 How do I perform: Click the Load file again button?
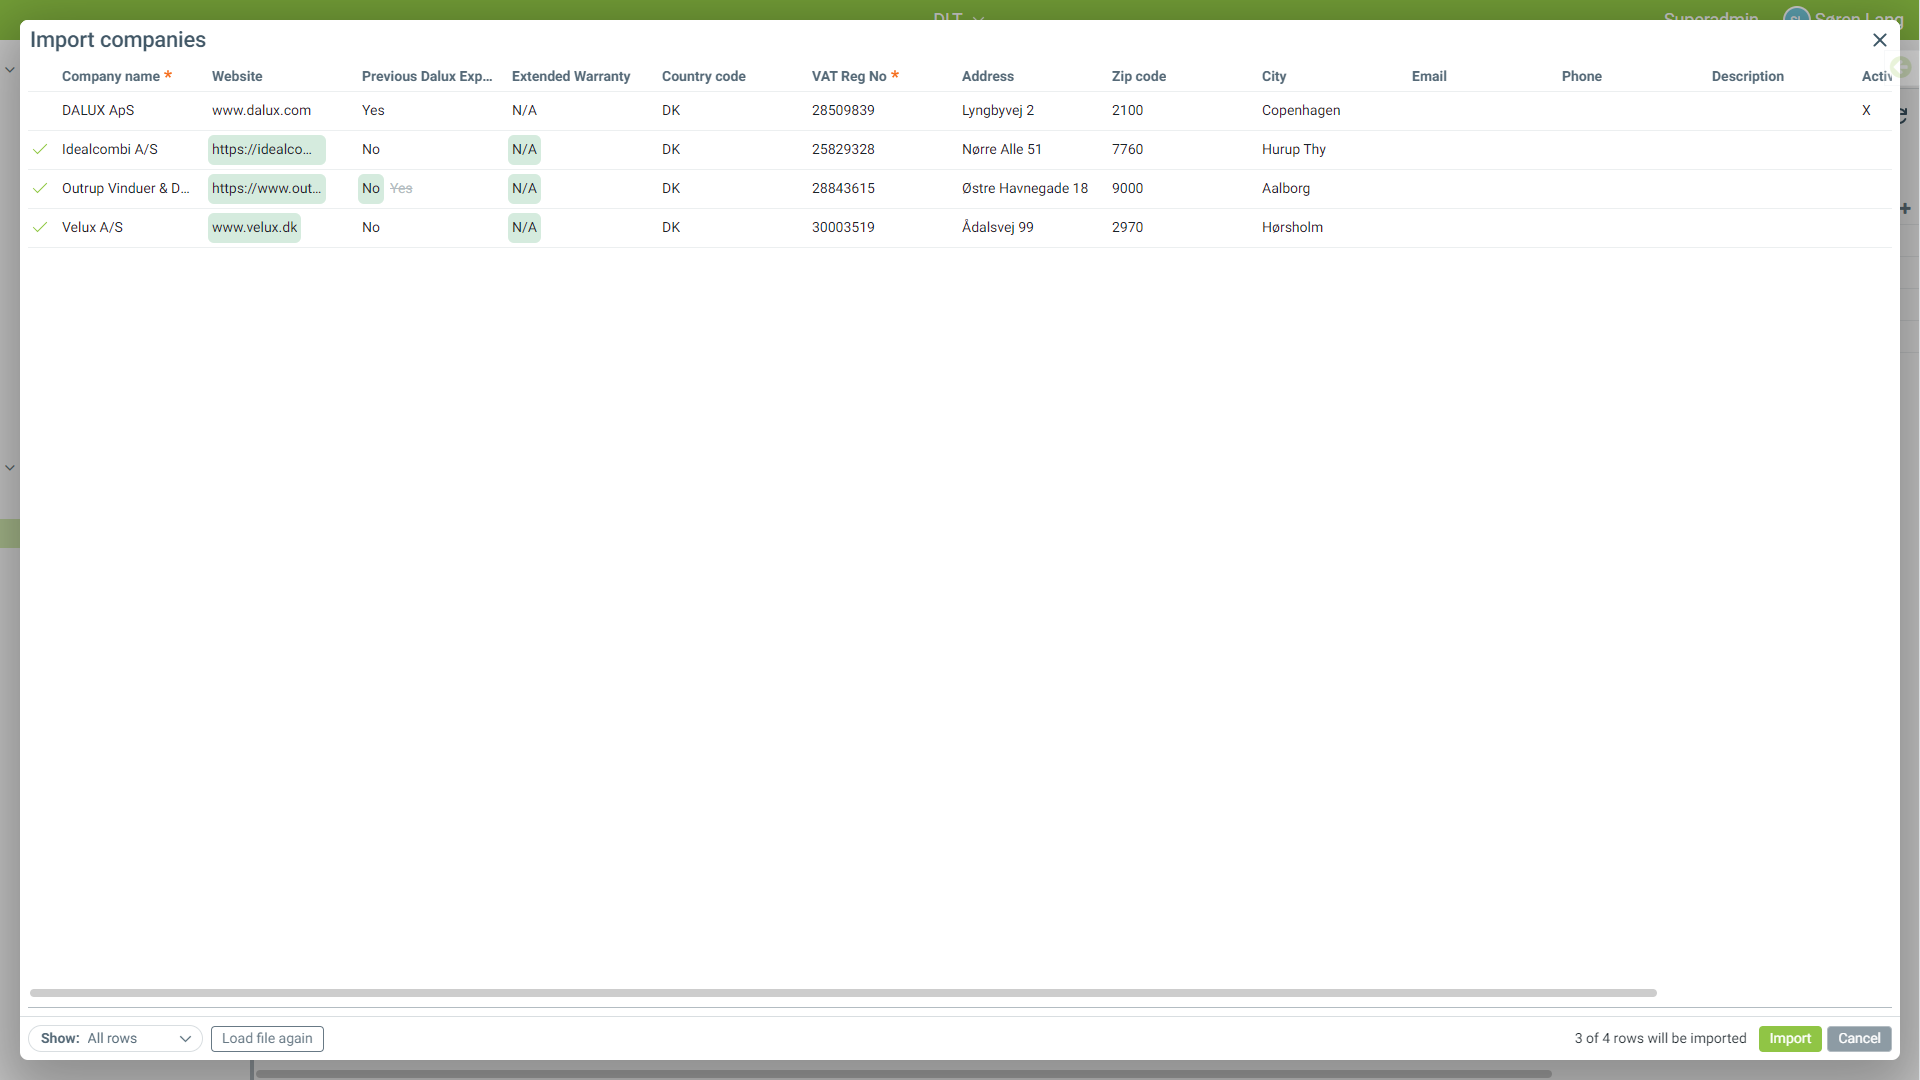(267, 1038)
